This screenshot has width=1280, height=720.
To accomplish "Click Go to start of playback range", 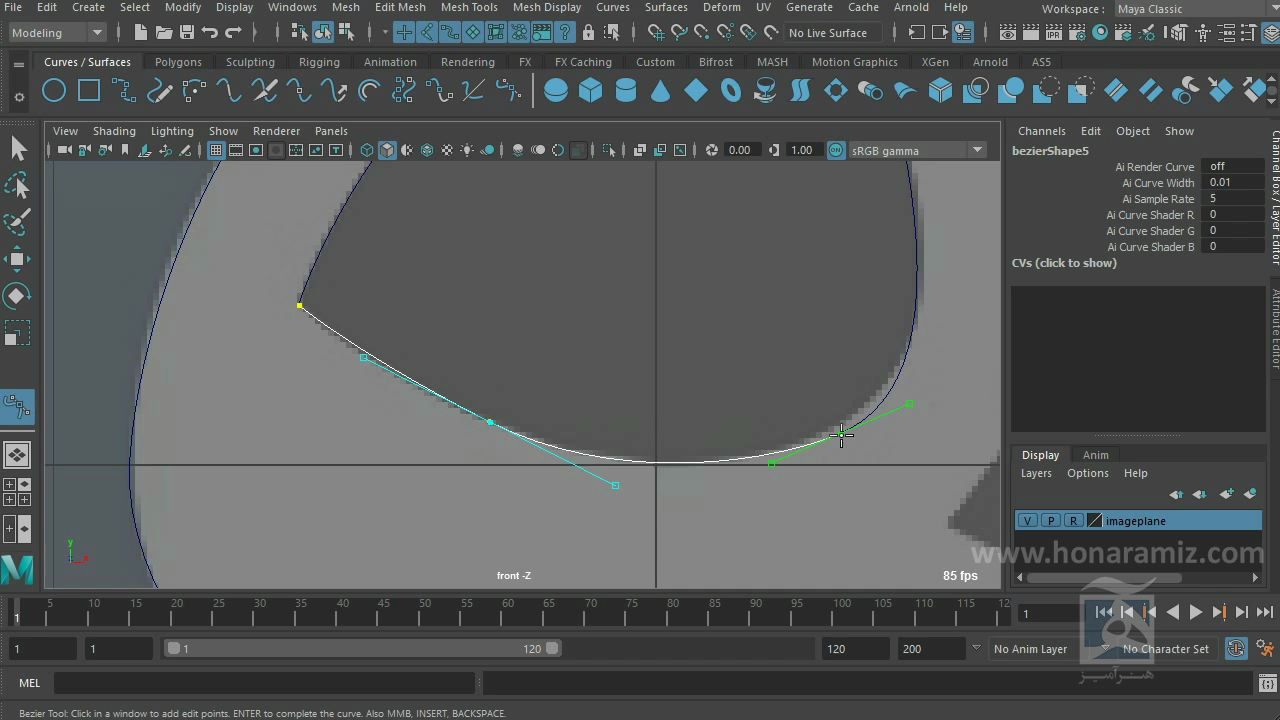I will [1103, 612].
